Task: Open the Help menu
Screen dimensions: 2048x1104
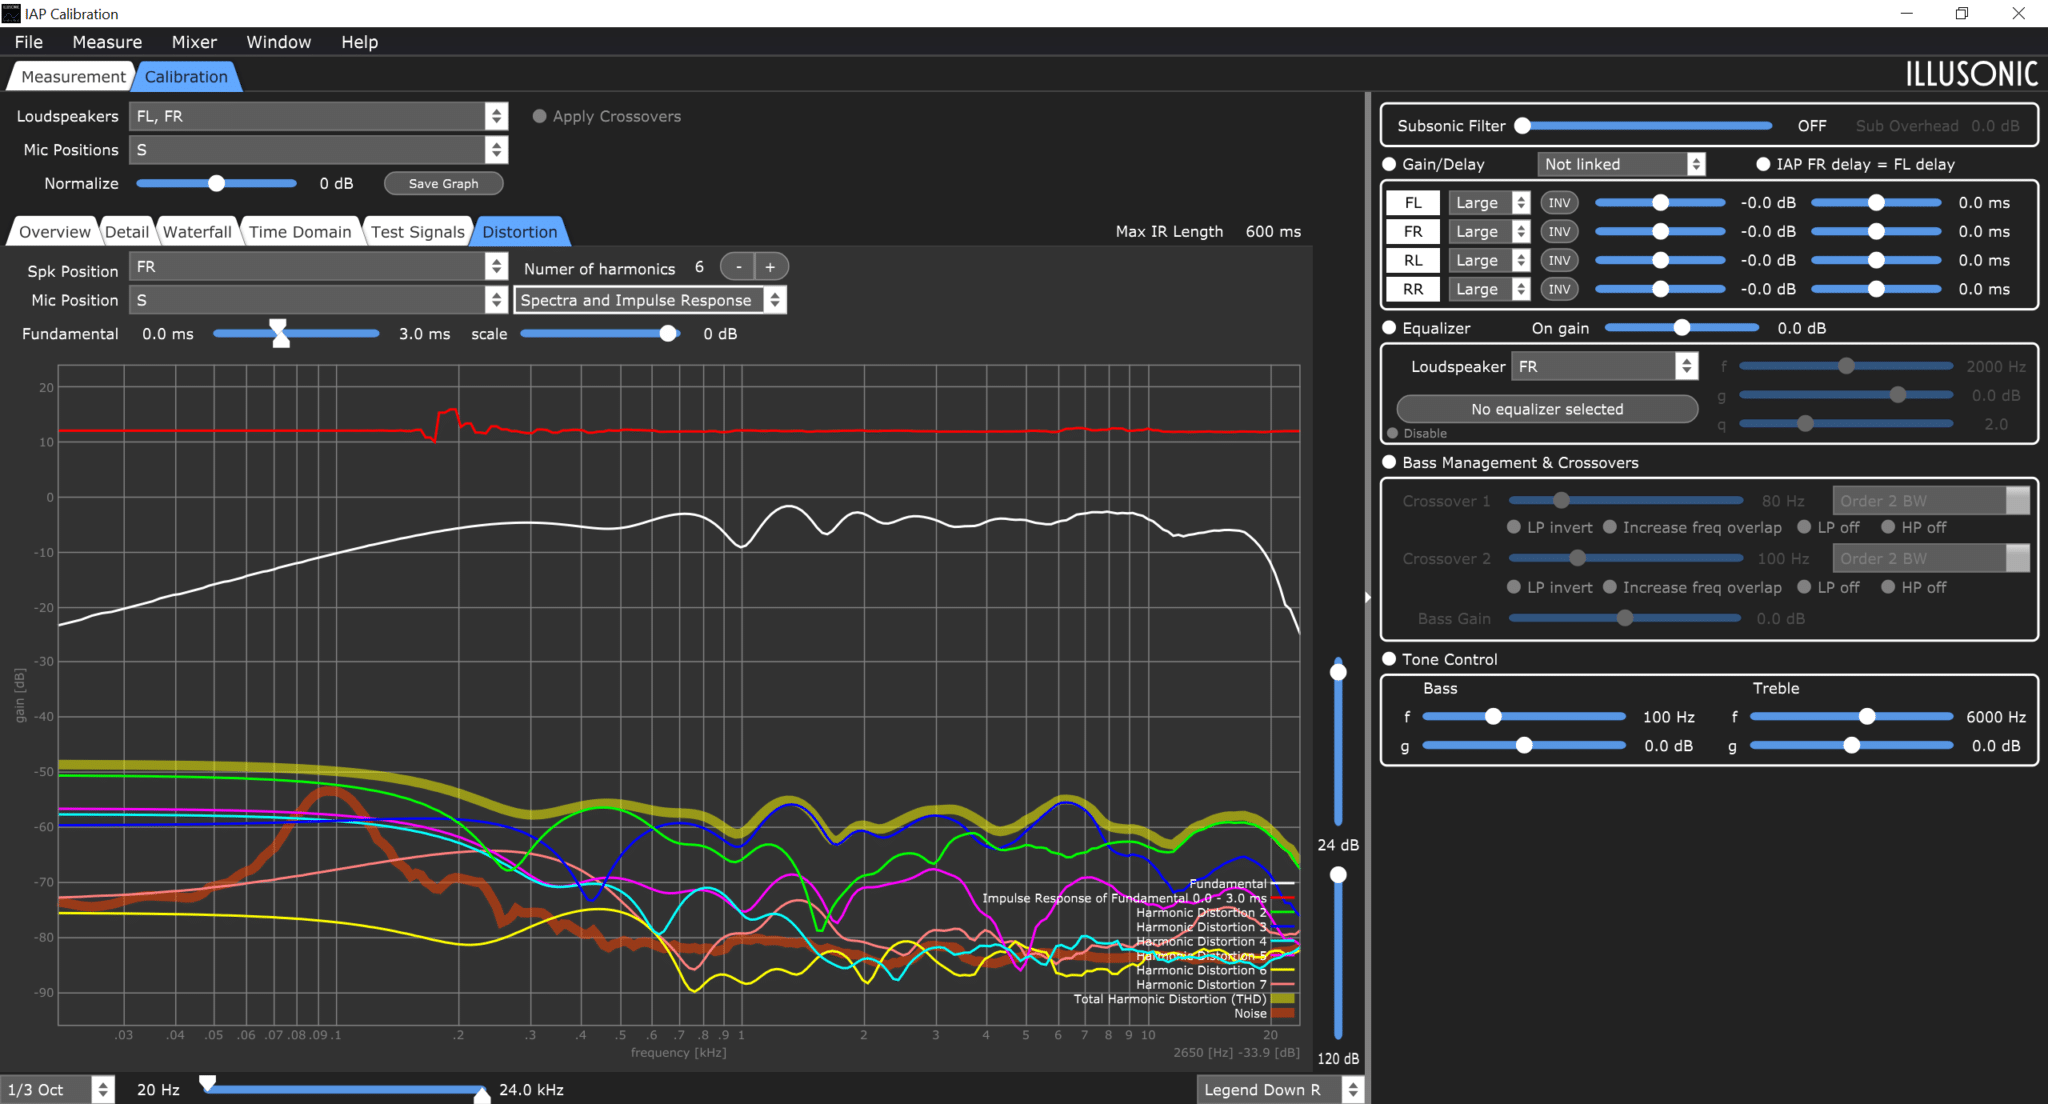Action: [359, 42]
